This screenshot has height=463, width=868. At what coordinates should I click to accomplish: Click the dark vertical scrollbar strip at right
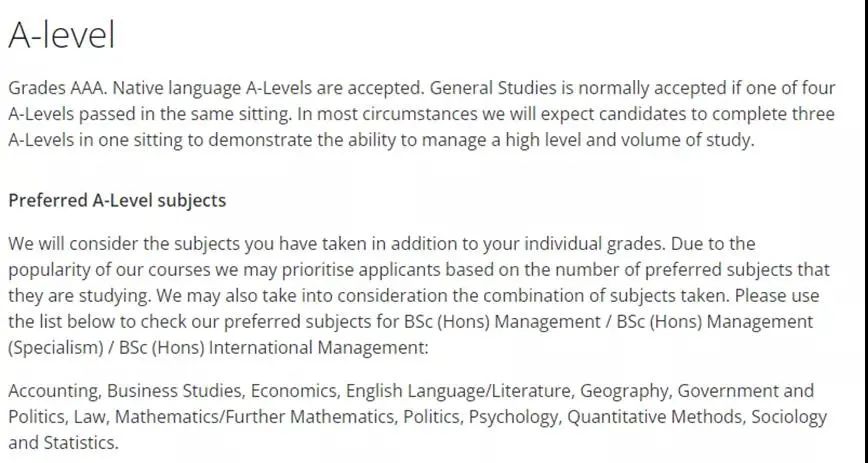coord(864,232)
